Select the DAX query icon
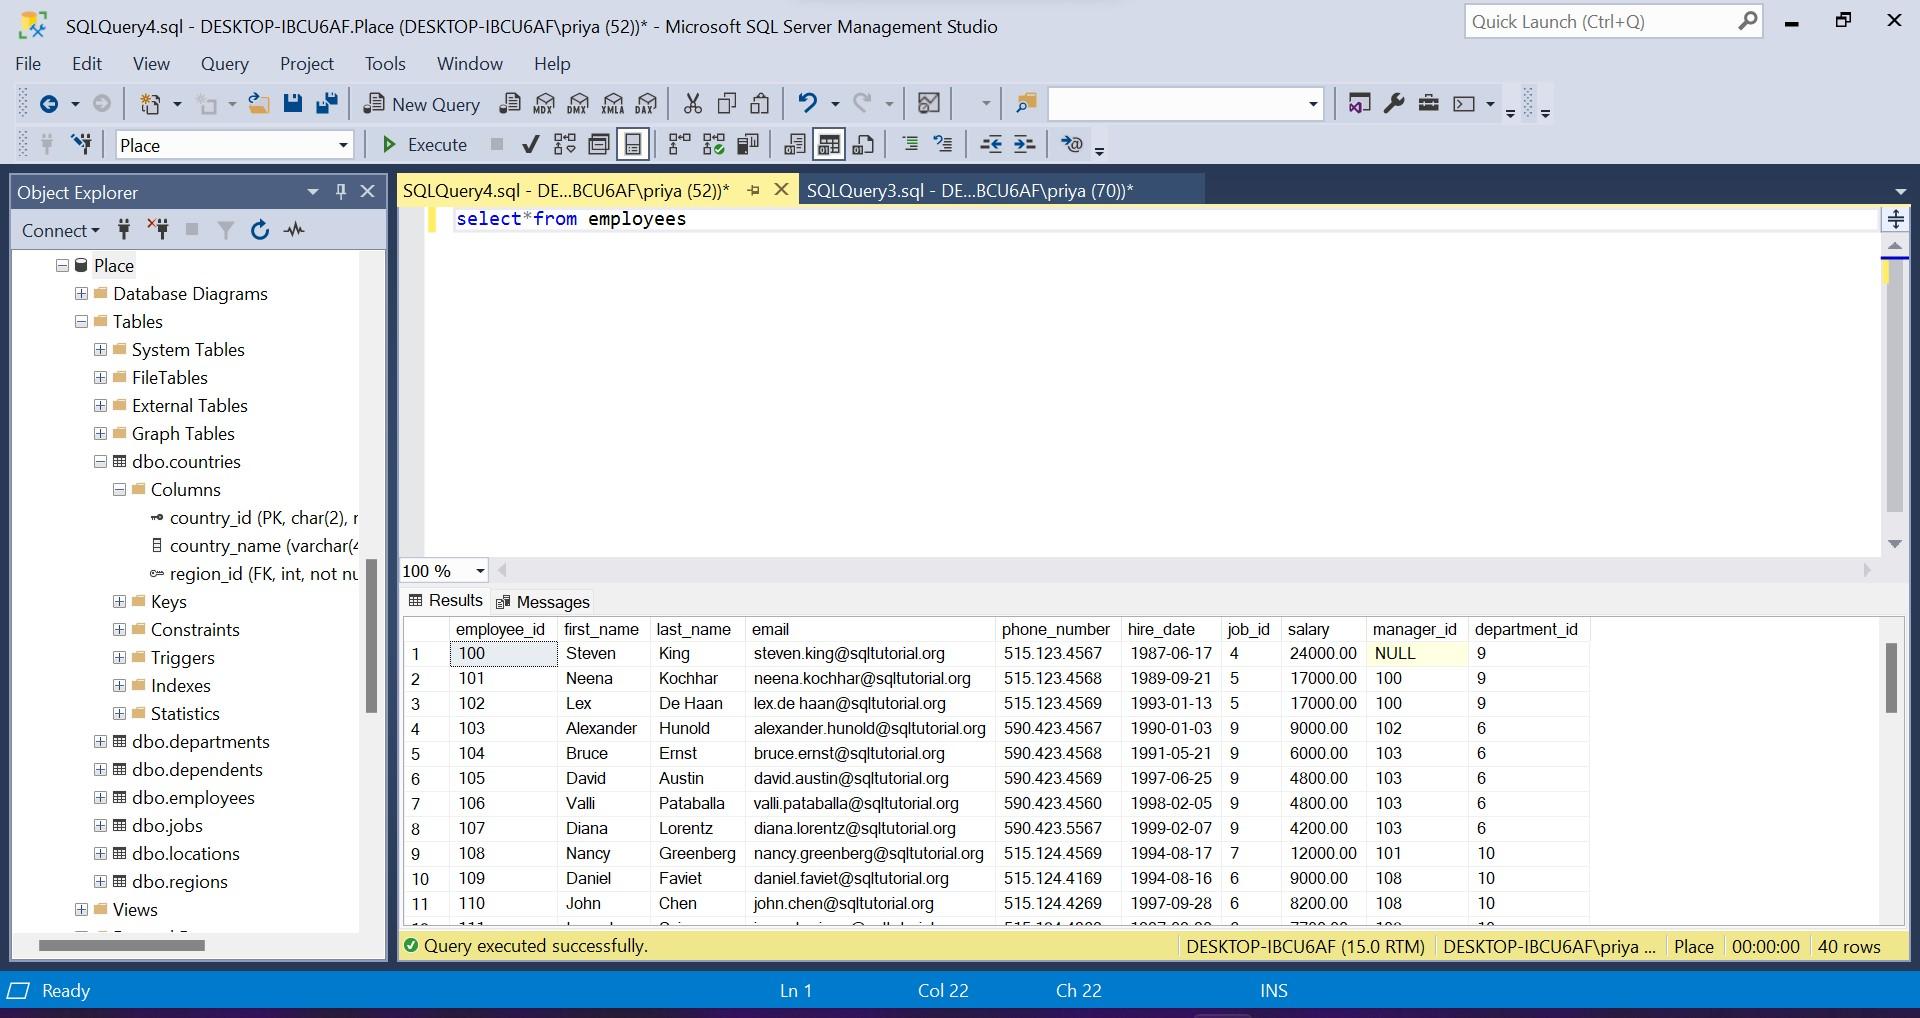This screenshot has width=1920, height=1018. point(647,103)
